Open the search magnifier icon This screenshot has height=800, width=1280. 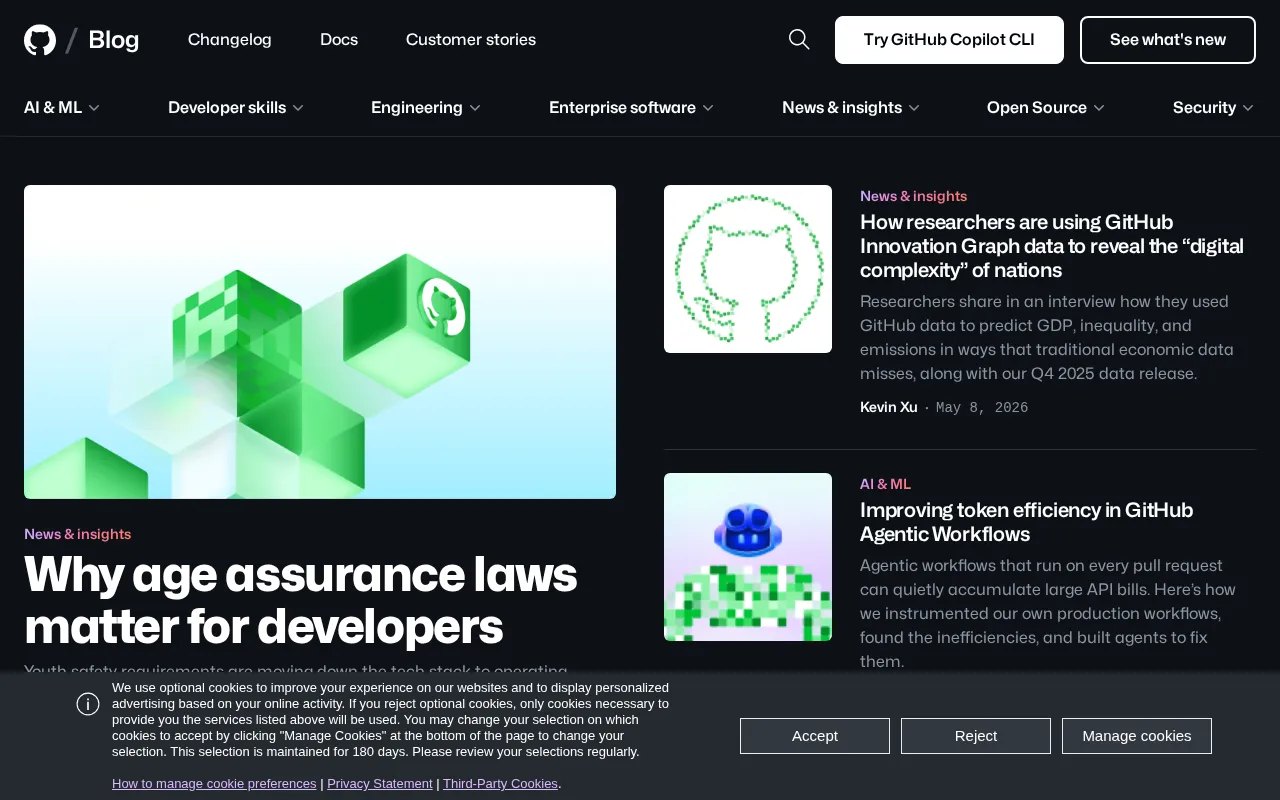799,39
